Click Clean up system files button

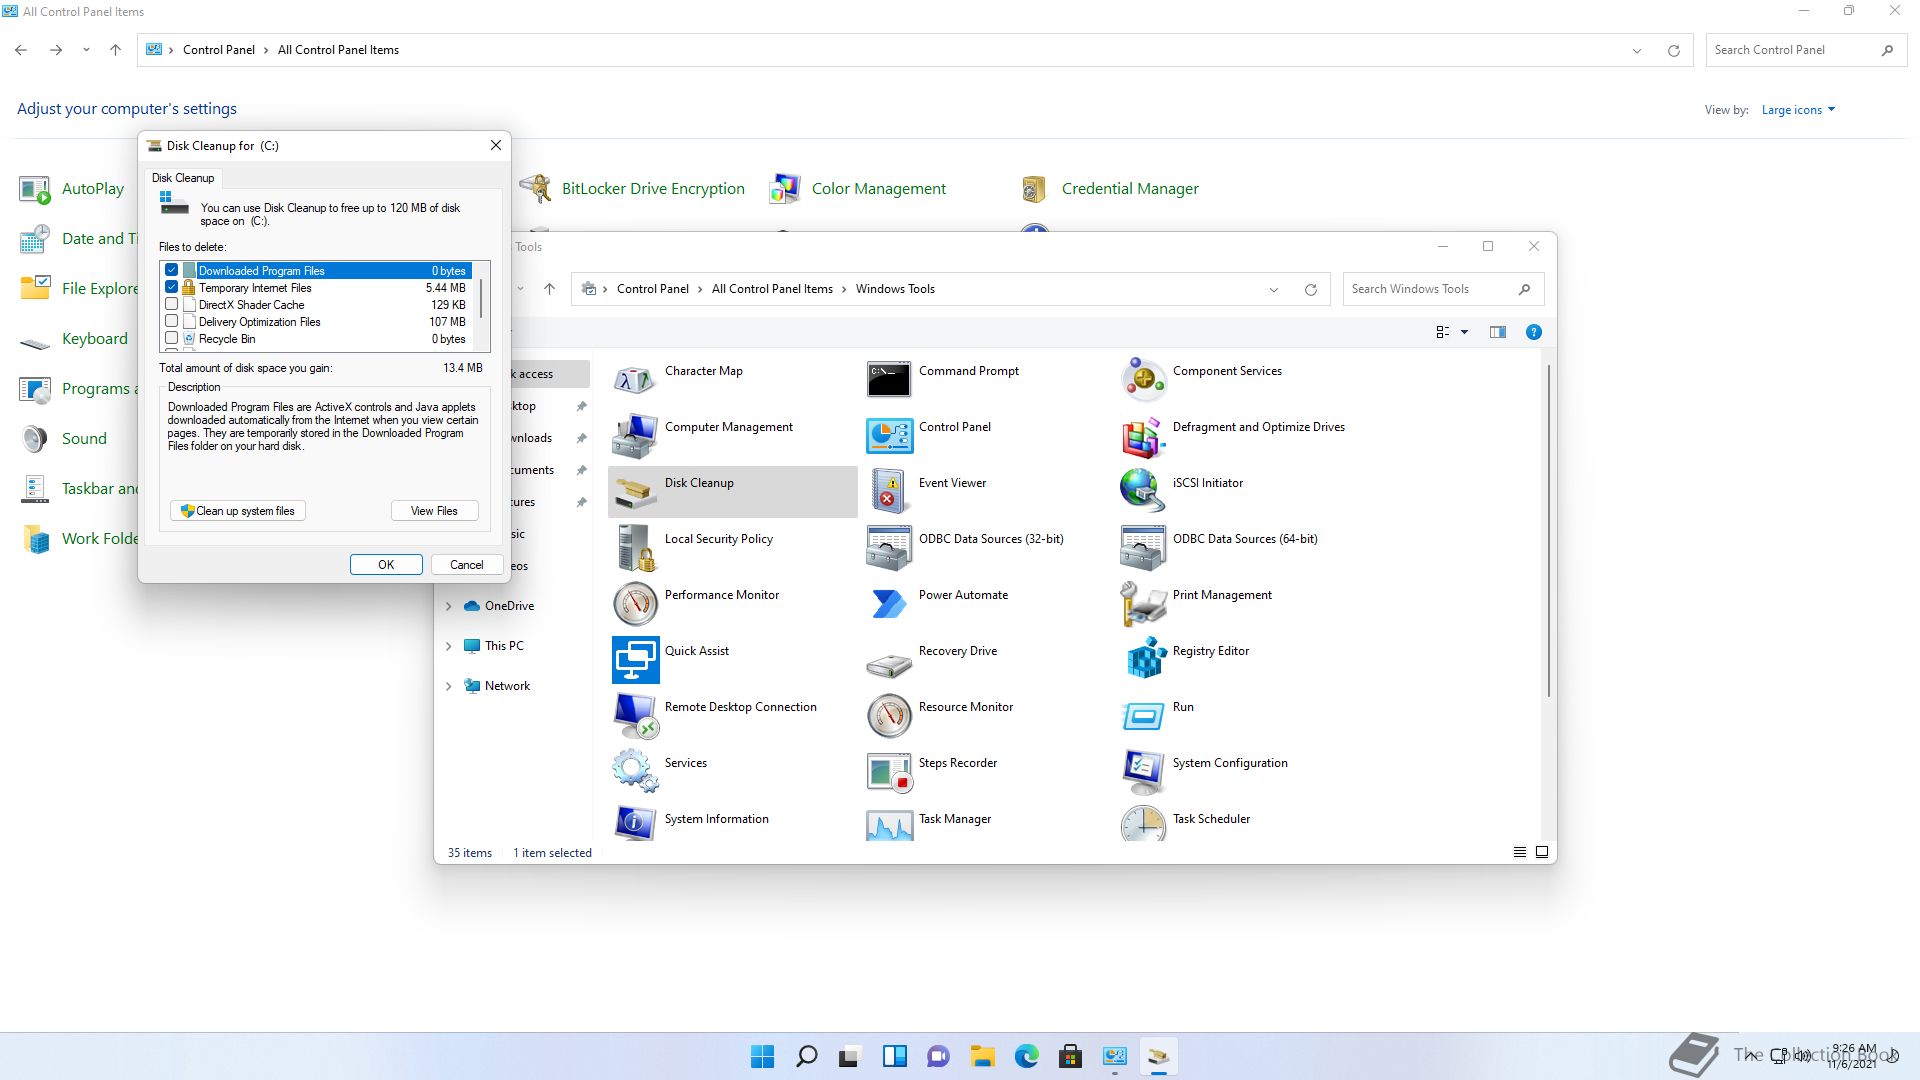click(238, 511)
